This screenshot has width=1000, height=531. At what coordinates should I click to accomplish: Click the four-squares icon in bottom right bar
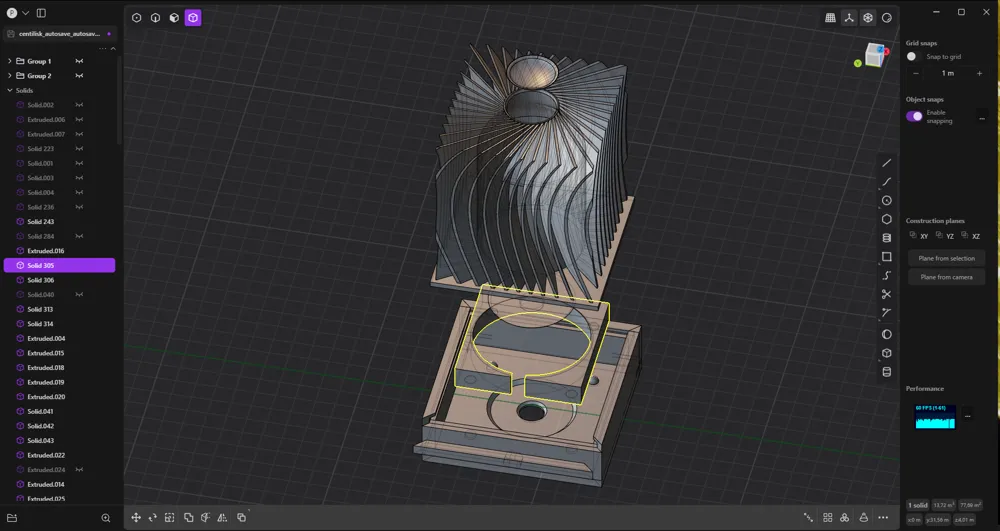tap(827, 518)
